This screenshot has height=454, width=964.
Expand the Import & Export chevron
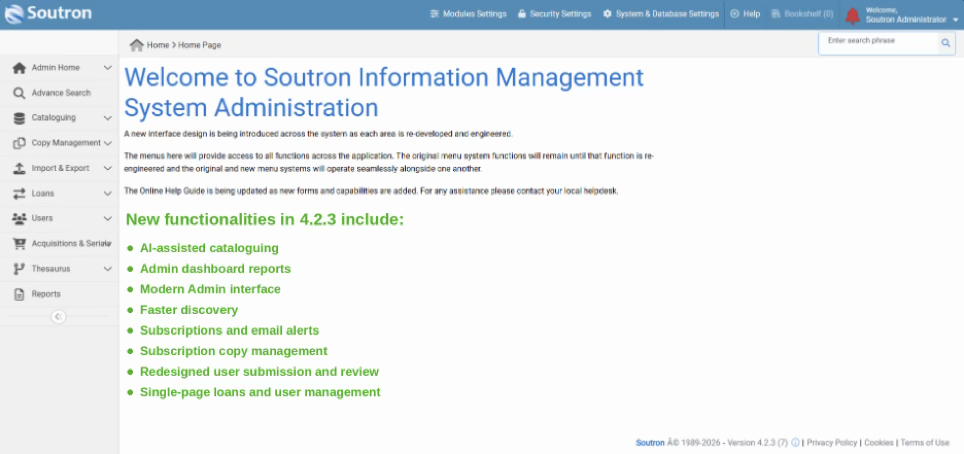coord(108,169)
